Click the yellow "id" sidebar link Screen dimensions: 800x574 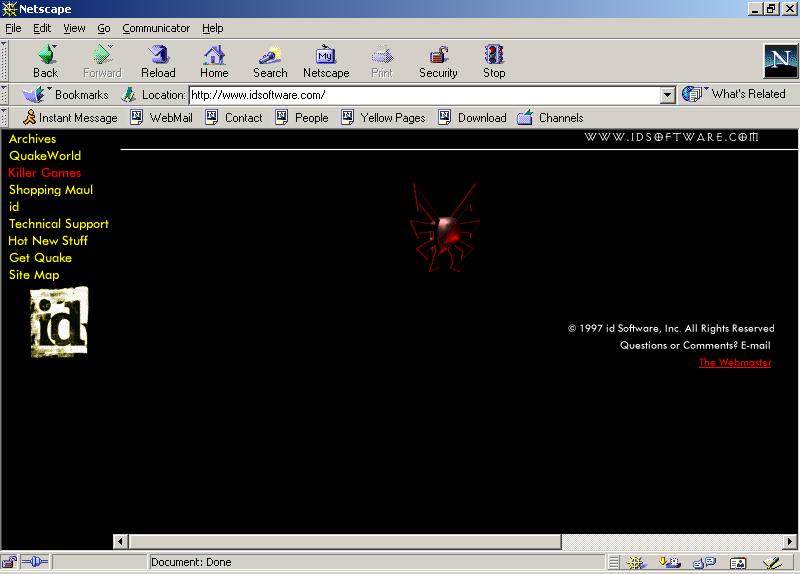[x=14, y=207]
